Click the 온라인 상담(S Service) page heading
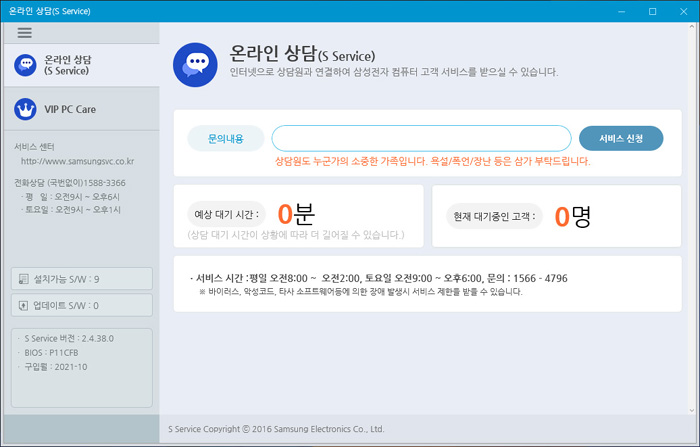Screen dimensions: 700x447 pyautogui.click(x=302, y=54)
